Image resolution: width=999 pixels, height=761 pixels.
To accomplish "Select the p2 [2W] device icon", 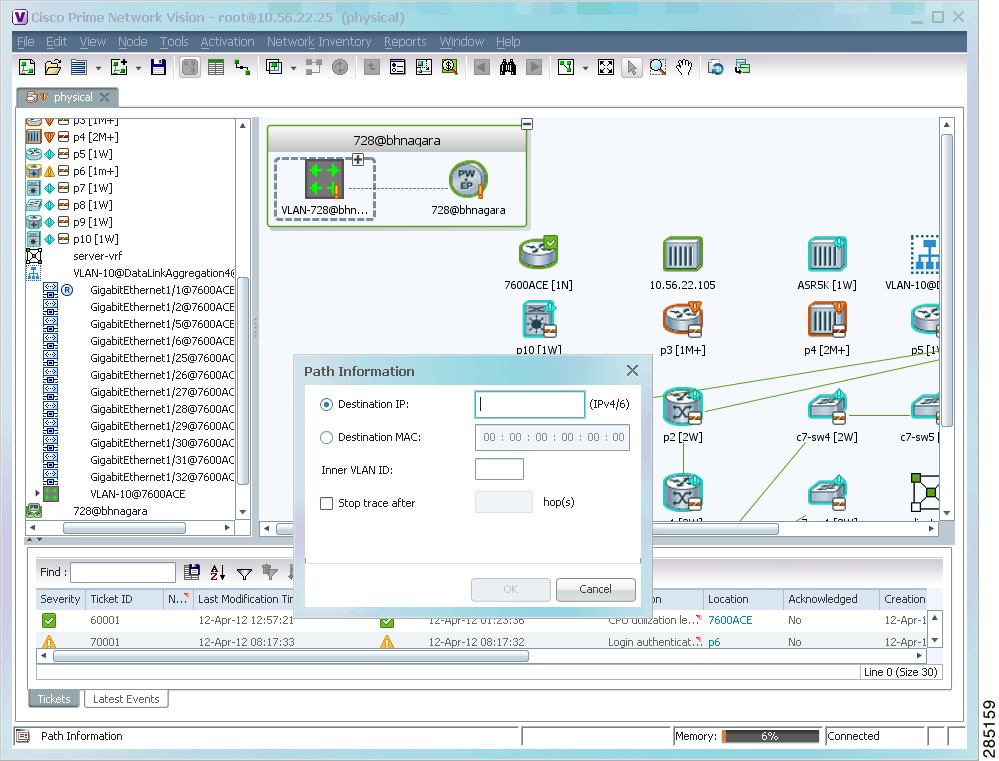I will pos(682,407).
